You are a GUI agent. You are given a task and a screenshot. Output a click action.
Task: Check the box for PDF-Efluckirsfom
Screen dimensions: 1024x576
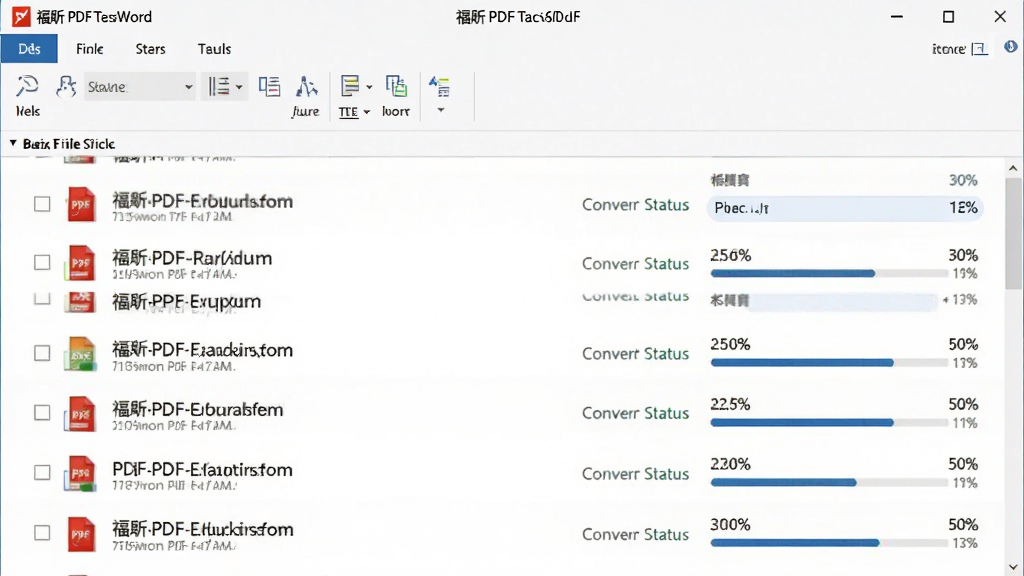(42, 533)
